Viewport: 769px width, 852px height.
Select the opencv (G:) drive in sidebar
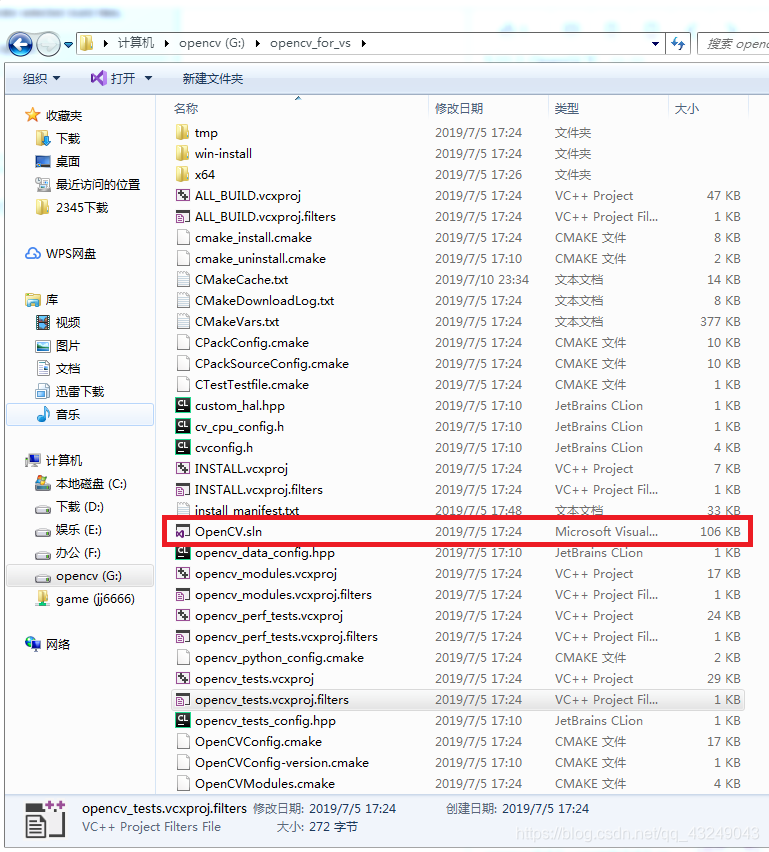point(80,576)
